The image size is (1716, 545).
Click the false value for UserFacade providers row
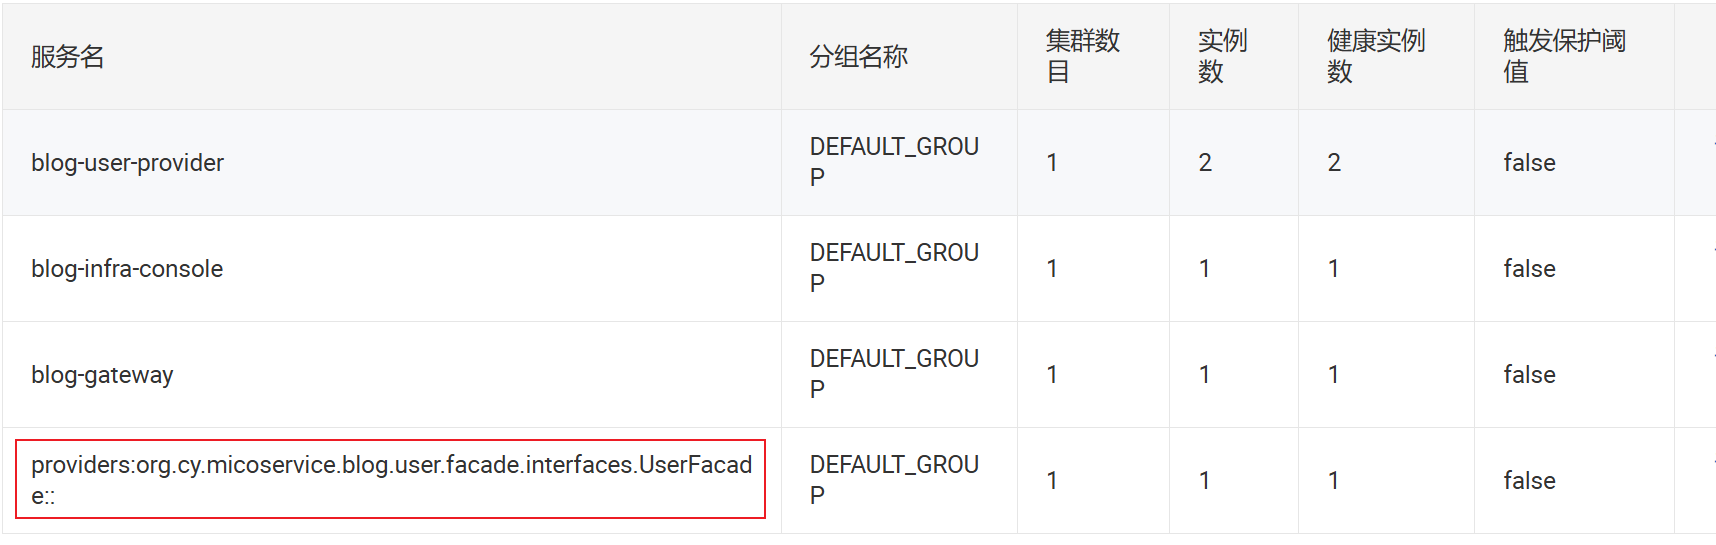tap(1529, 481)
